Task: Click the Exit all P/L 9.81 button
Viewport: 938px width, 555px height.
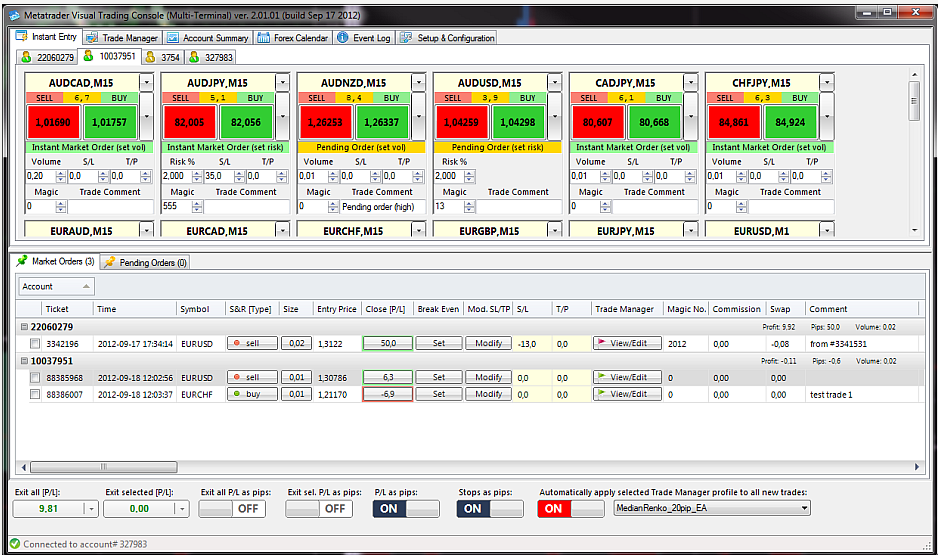Action: click(48, 509)
